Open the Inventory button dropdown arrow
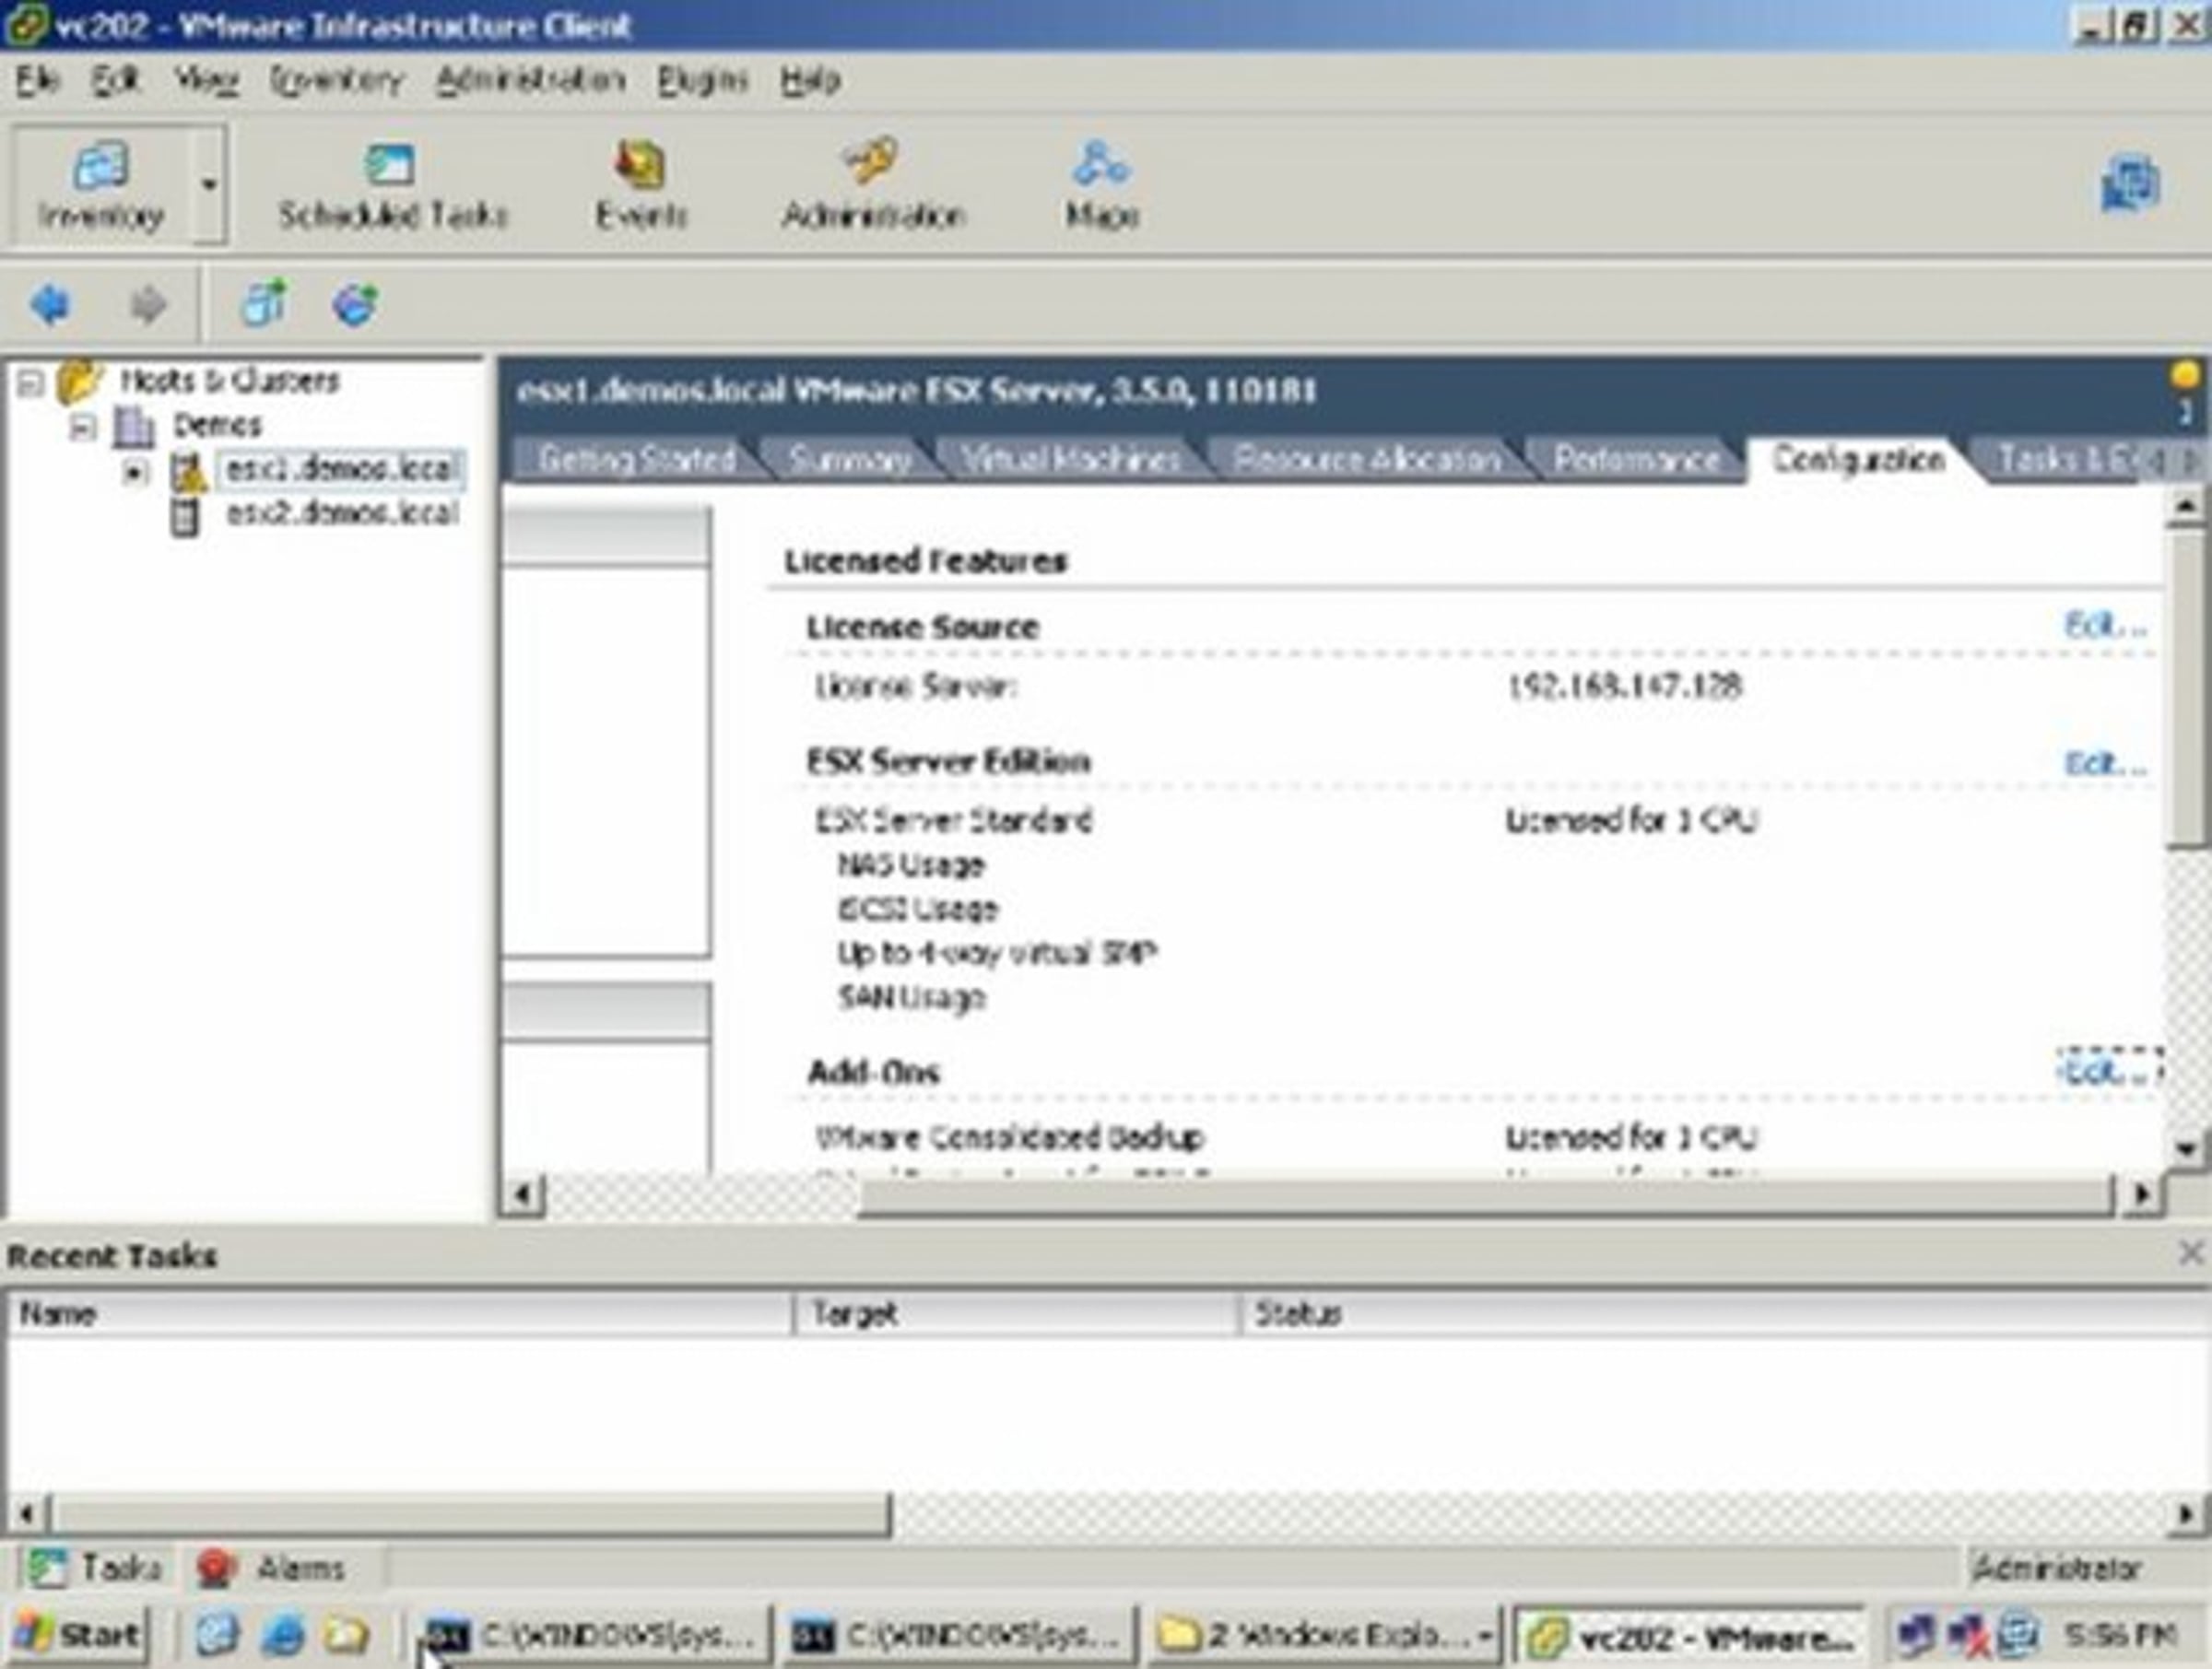 pos(209,185)
